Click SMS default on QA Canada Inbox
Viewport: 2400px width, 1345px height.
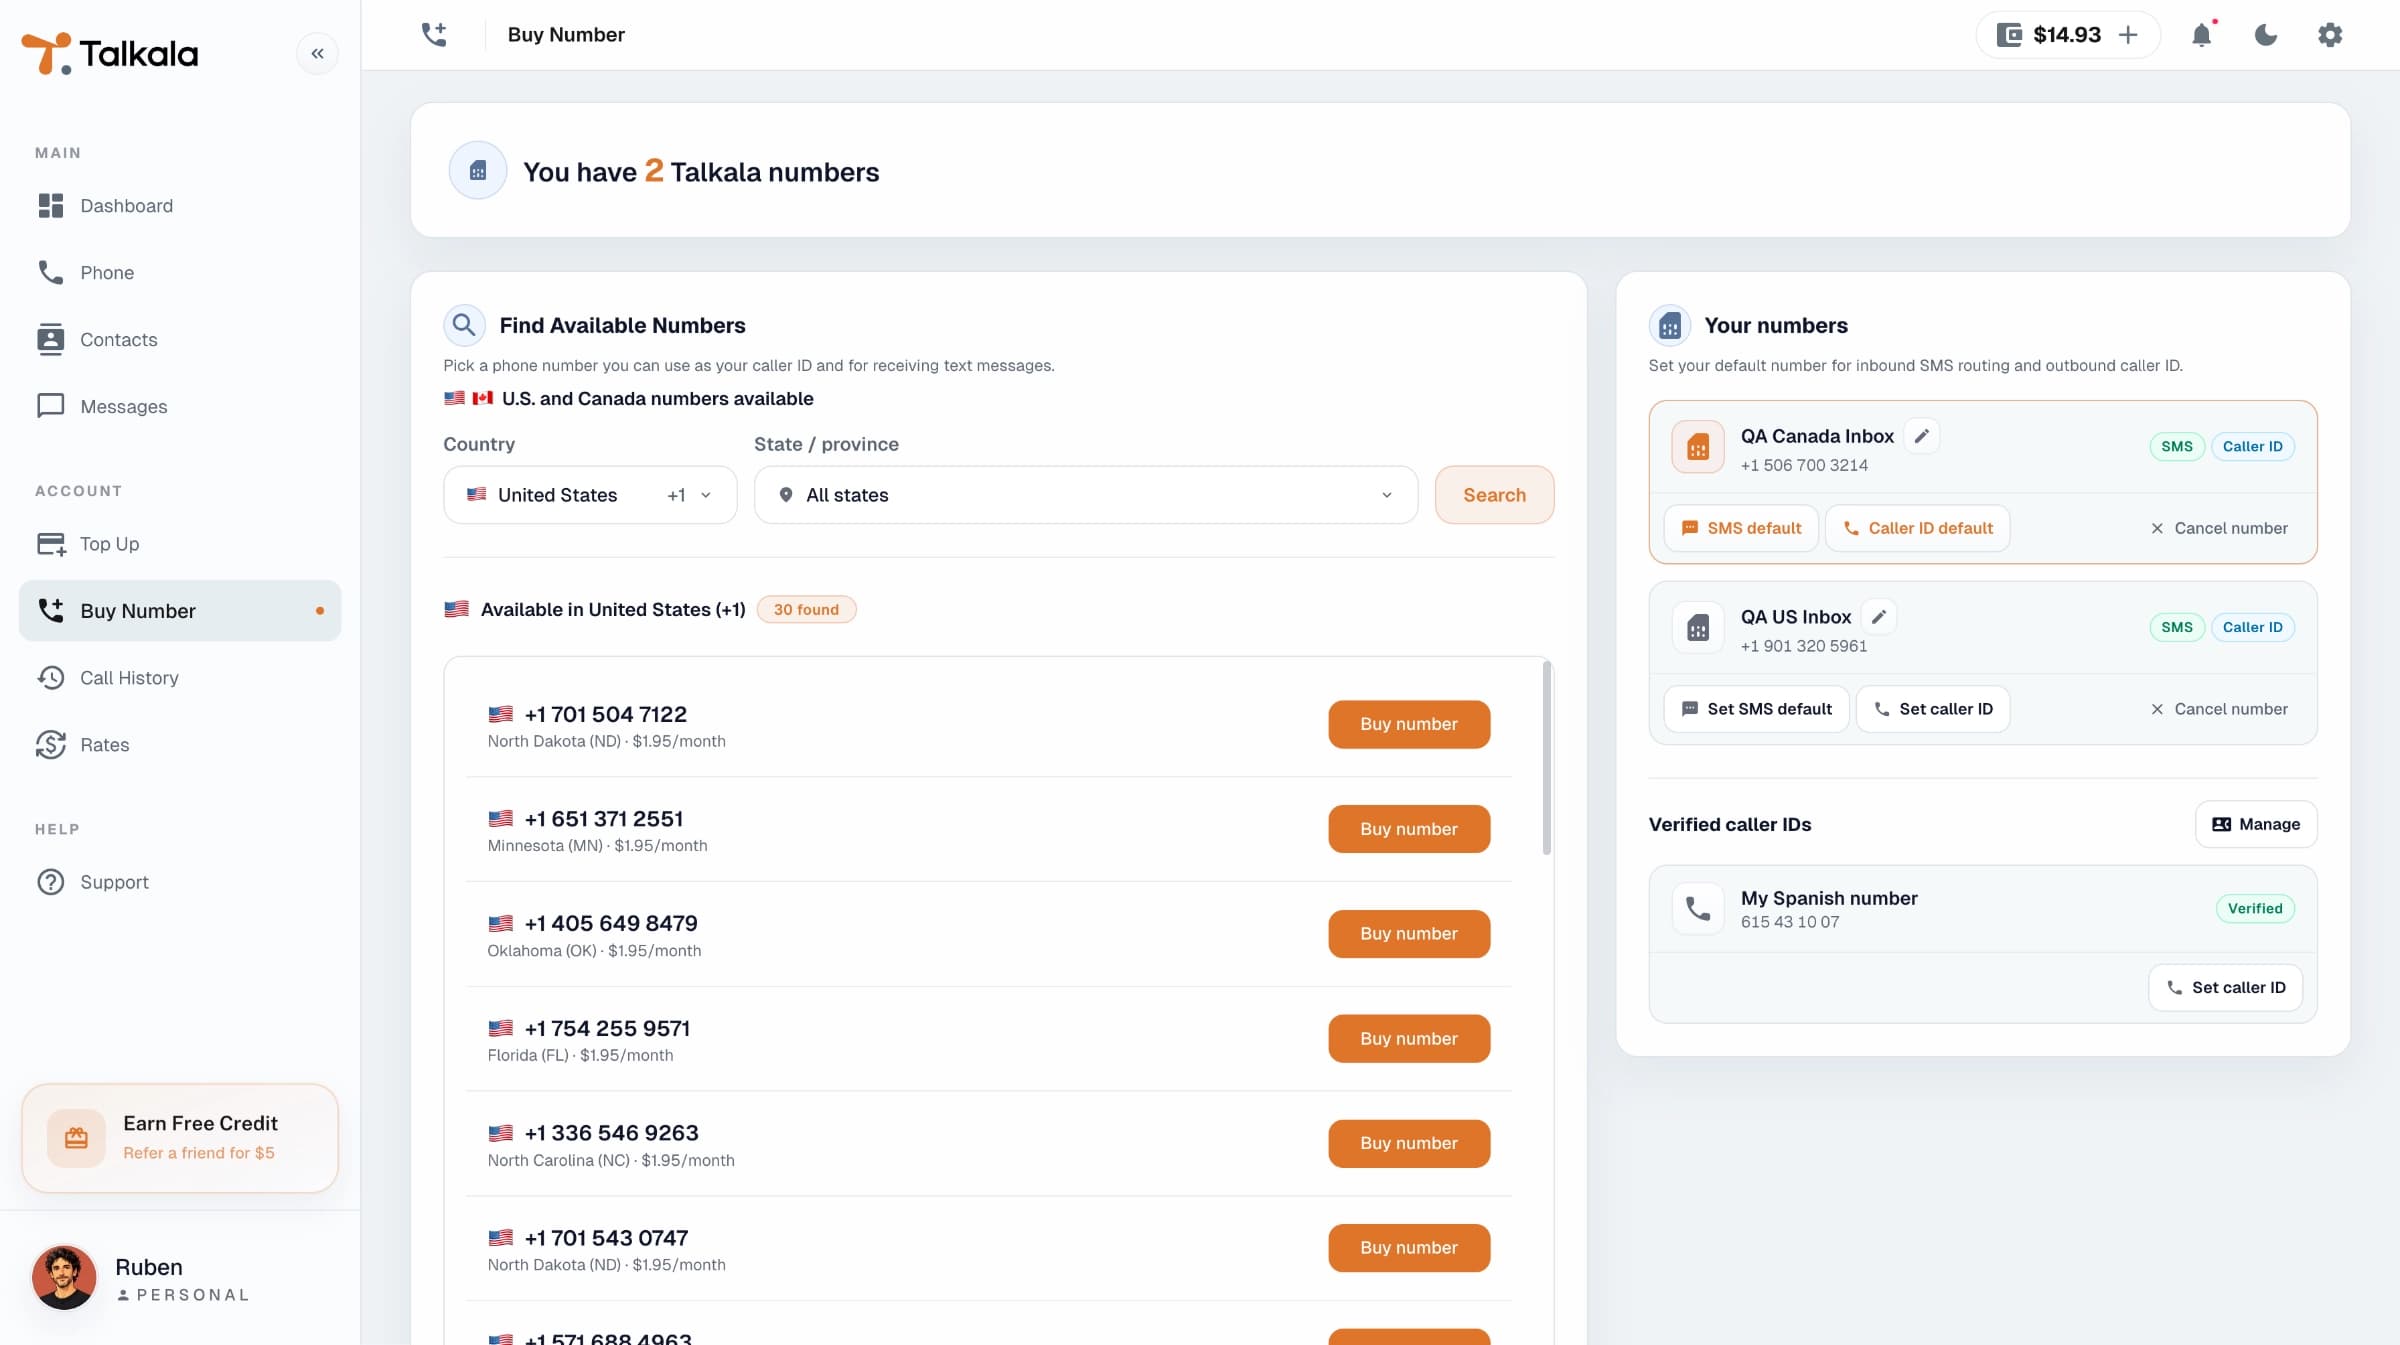tap(1741, 528)
